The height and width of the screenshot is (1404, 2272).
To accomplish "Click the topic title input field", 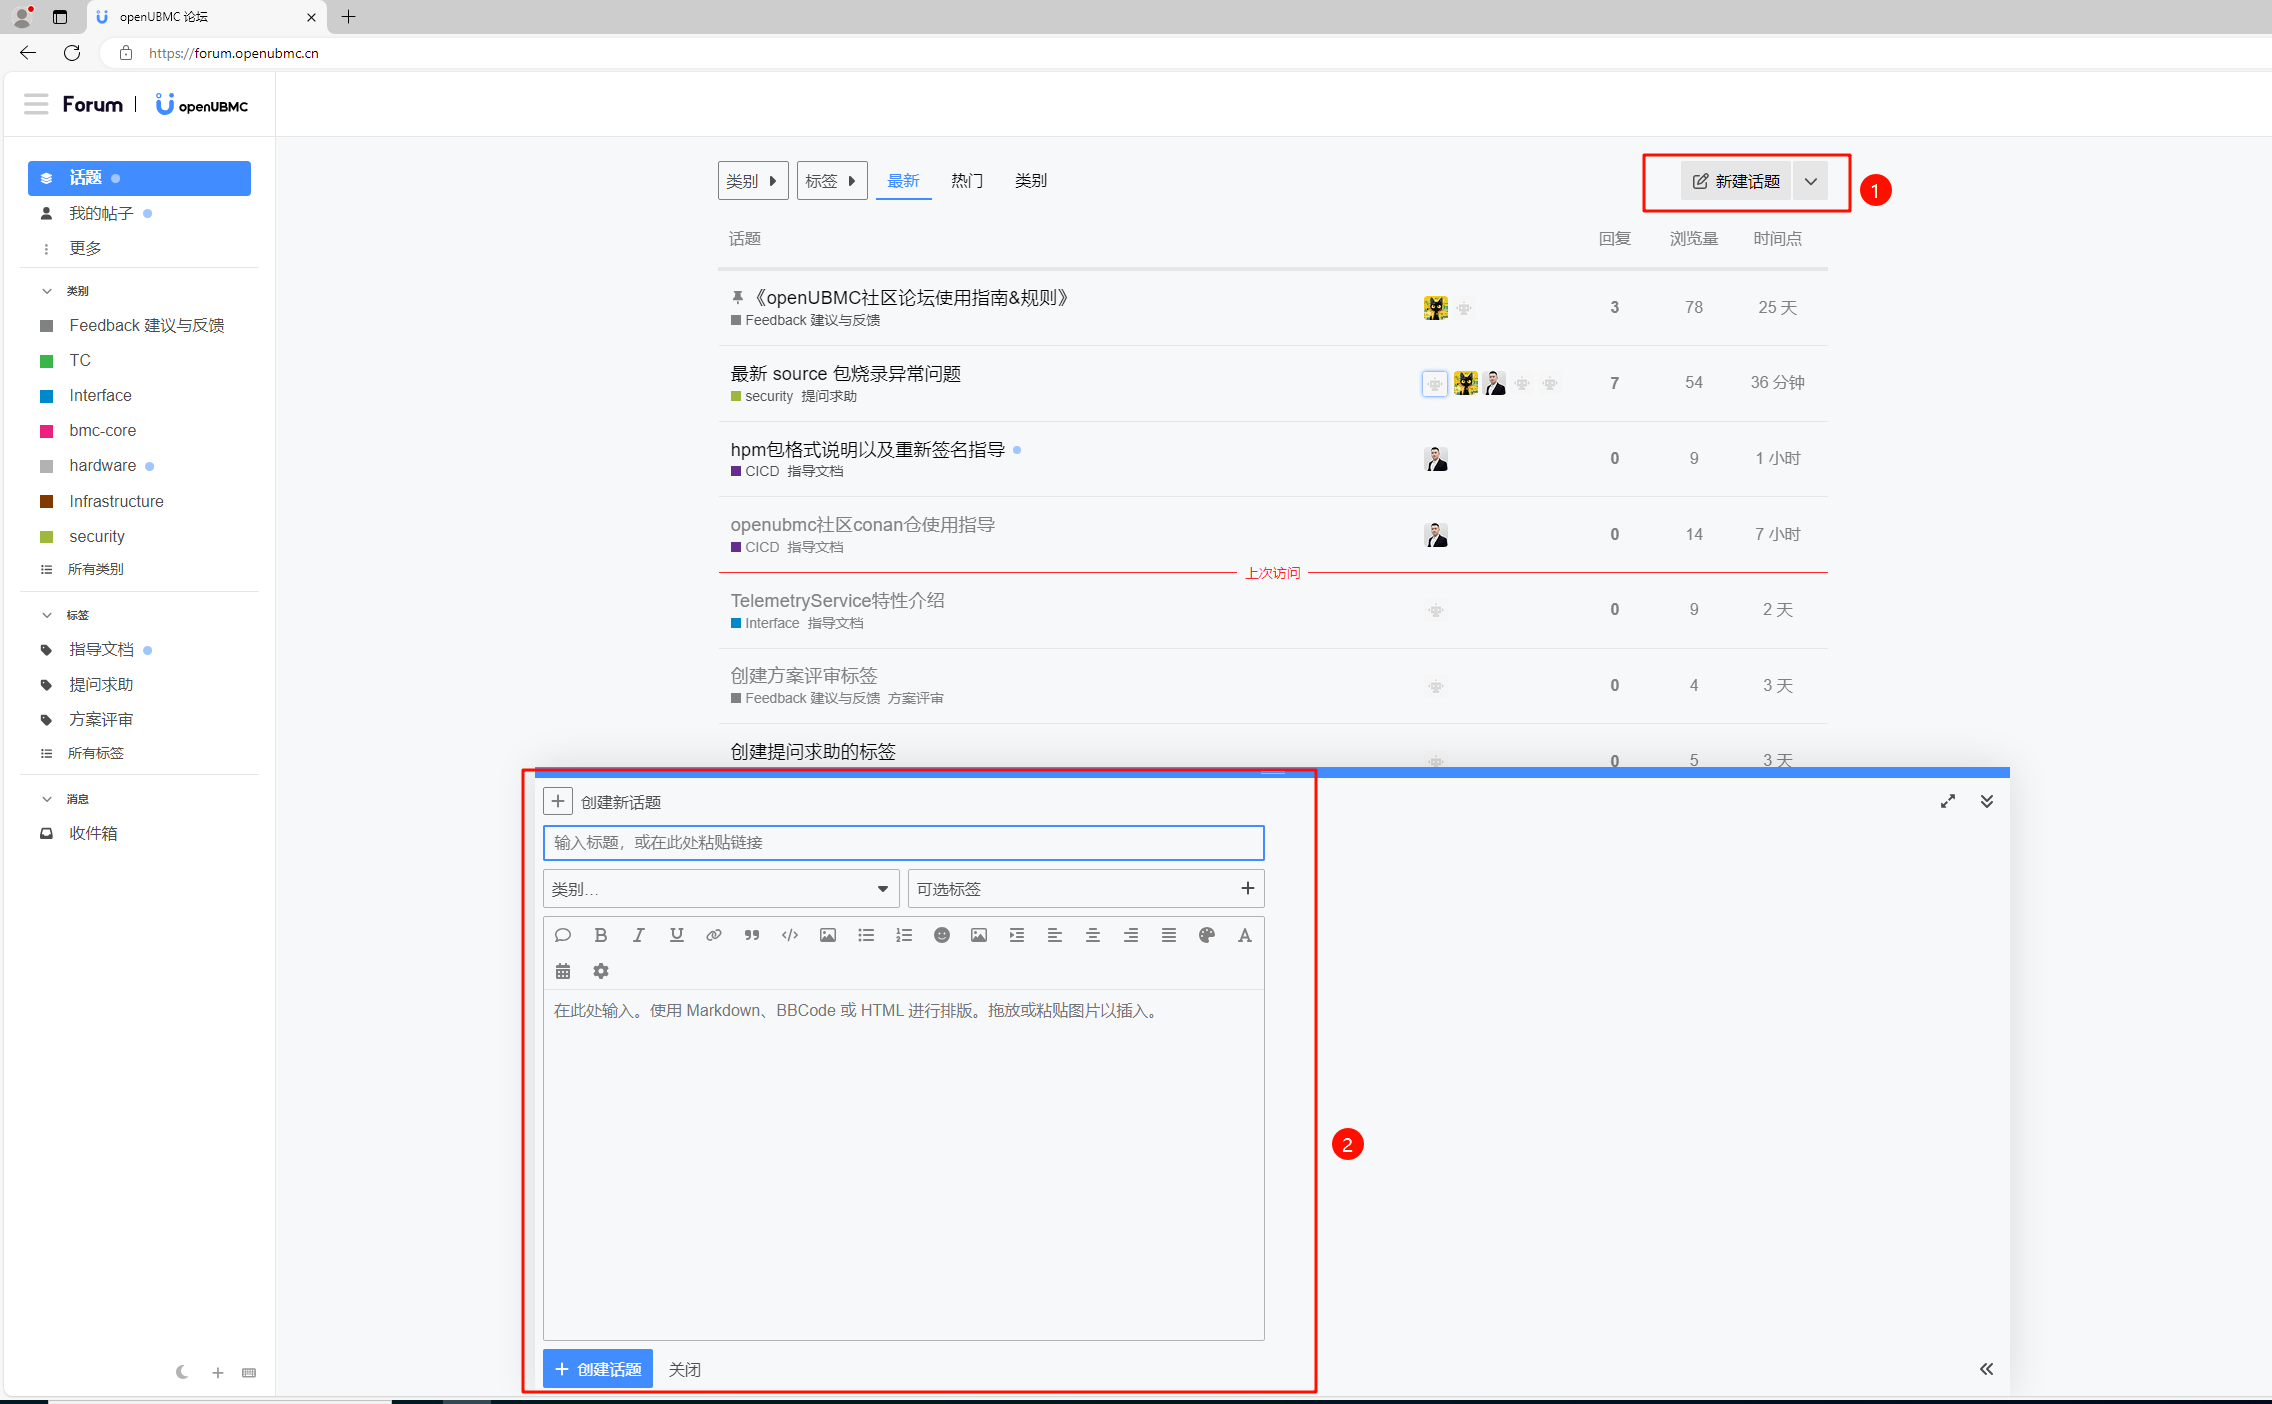I will point(903,842).
